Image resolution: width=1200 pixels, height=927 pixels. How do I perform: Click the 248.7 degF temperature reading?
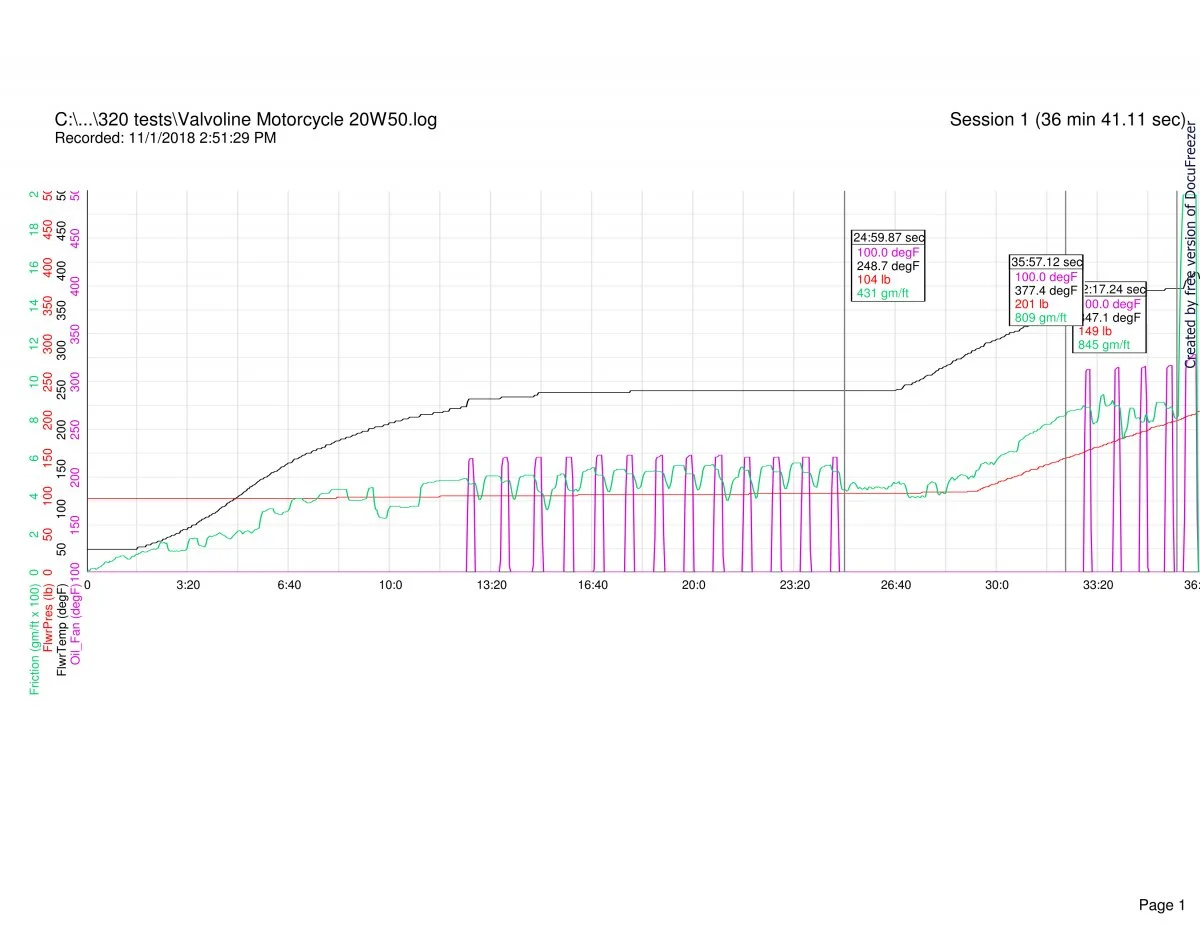(888, 266)
